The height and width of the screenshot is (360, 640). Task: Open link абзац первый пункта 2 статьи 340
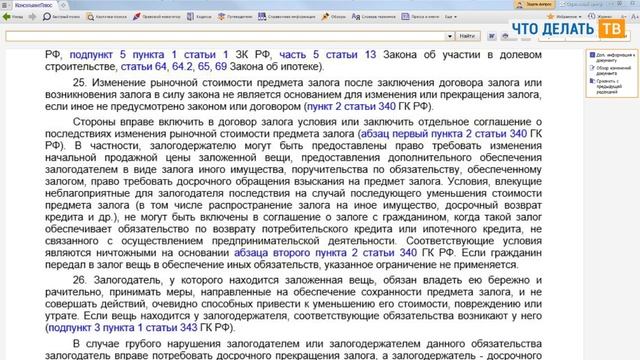click(x=444, y=133)
